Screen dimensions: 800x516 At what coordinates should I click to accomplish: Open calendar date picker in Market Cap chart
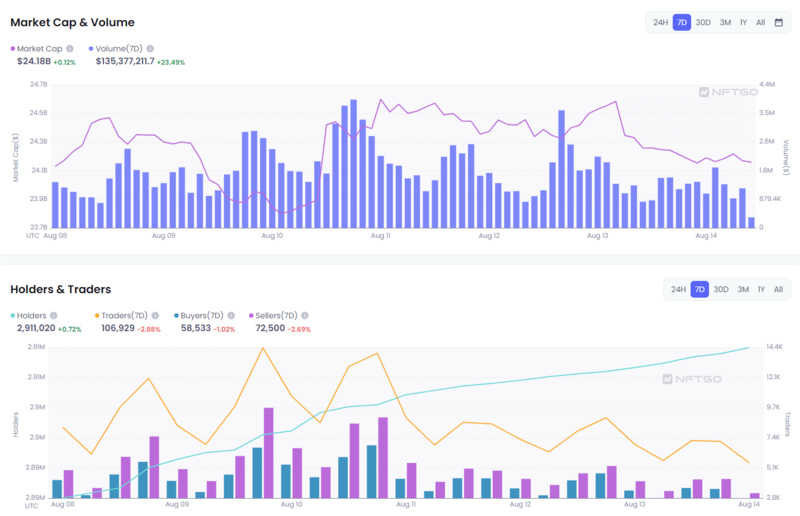778,22
